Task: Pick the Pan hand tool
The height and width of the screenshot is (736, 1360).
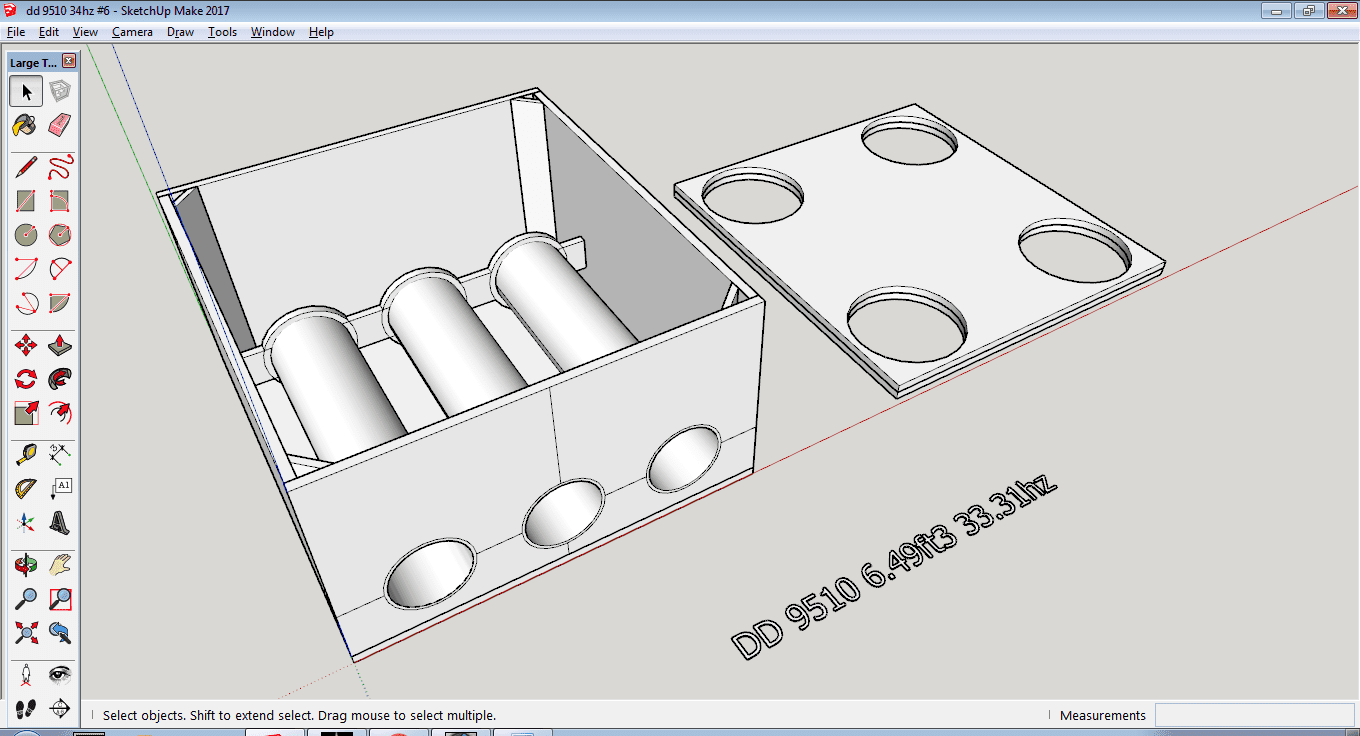Action: point(60,565)
